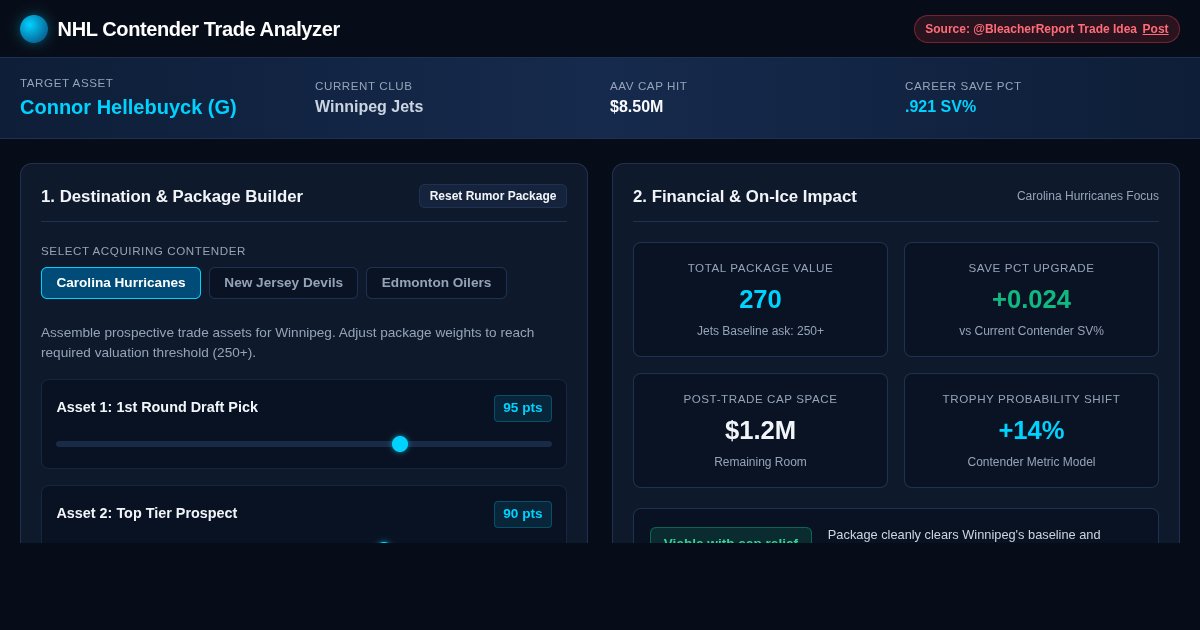This screenshot has width=1200, height=630.
Task: Click the $1.2M post-trade cap space value
Action: click(x=760, y=430)
